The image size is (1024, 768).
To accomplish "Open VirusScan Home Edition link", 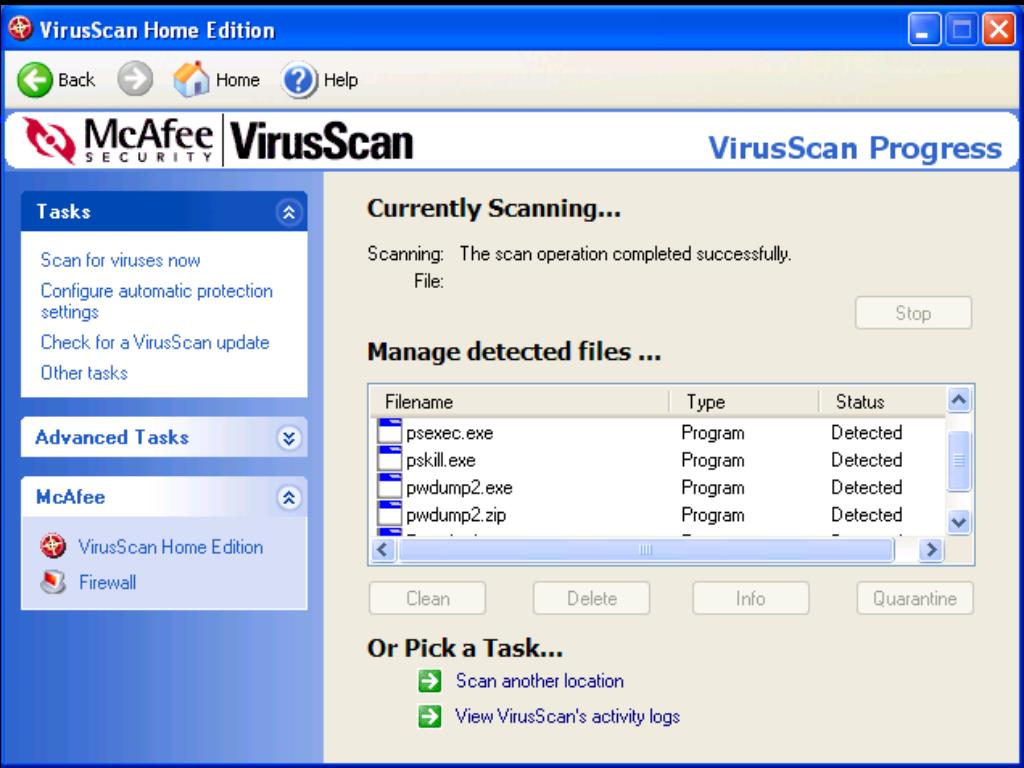I will pos(170,547).
